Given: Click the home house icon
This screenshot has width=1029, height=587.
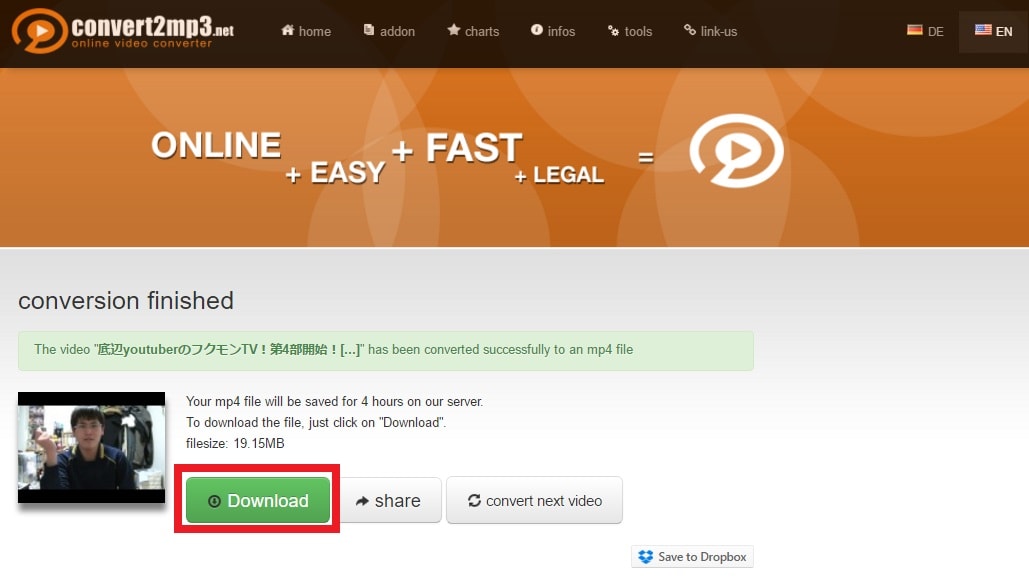Looking at the screenshot, I should point(287,30).
